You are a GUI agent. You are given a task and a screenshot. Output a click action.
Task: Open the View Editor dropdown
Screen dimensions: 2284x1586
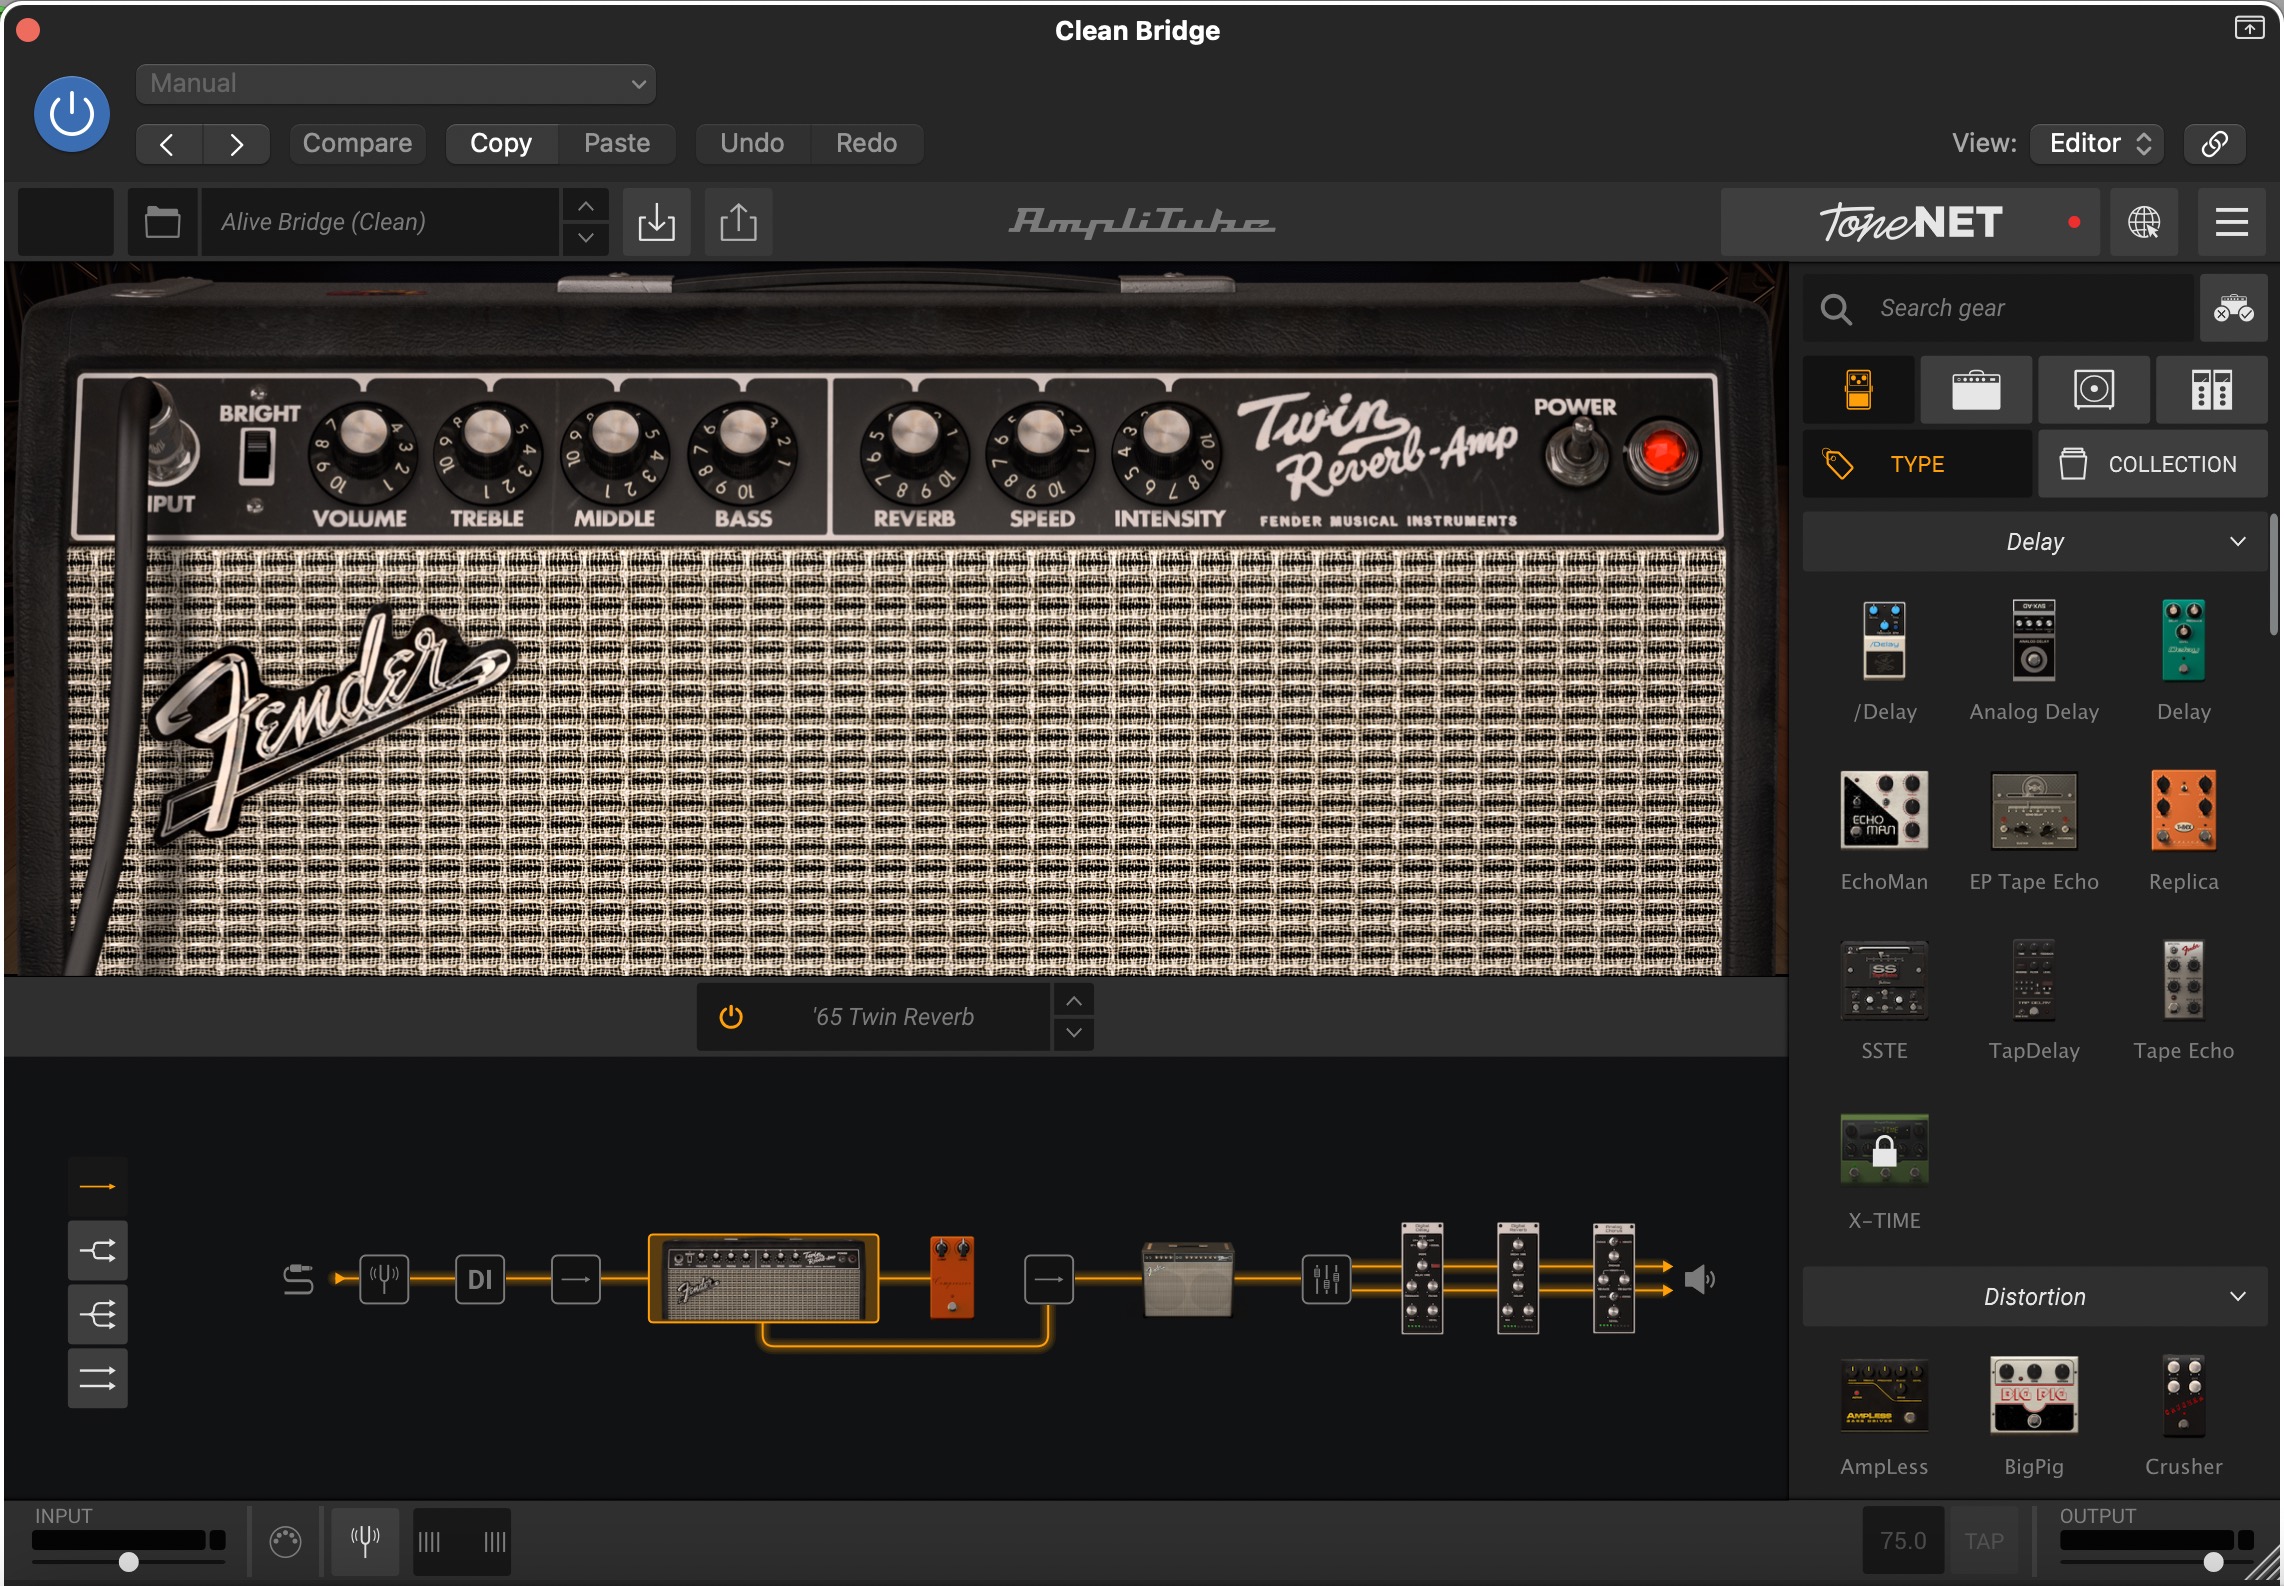click(2098, 144)
